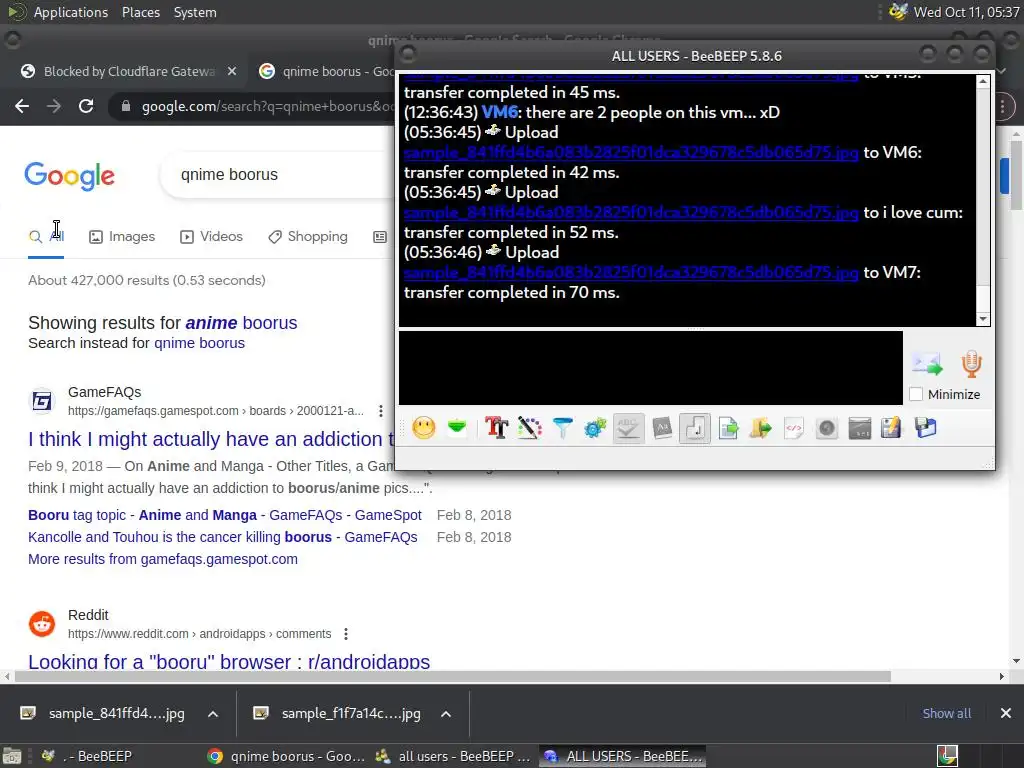This screenshot has height=768, width=1024.
Task: Click the BeeBEEP bee tray icon in top panel
Action: coord(899,12)
